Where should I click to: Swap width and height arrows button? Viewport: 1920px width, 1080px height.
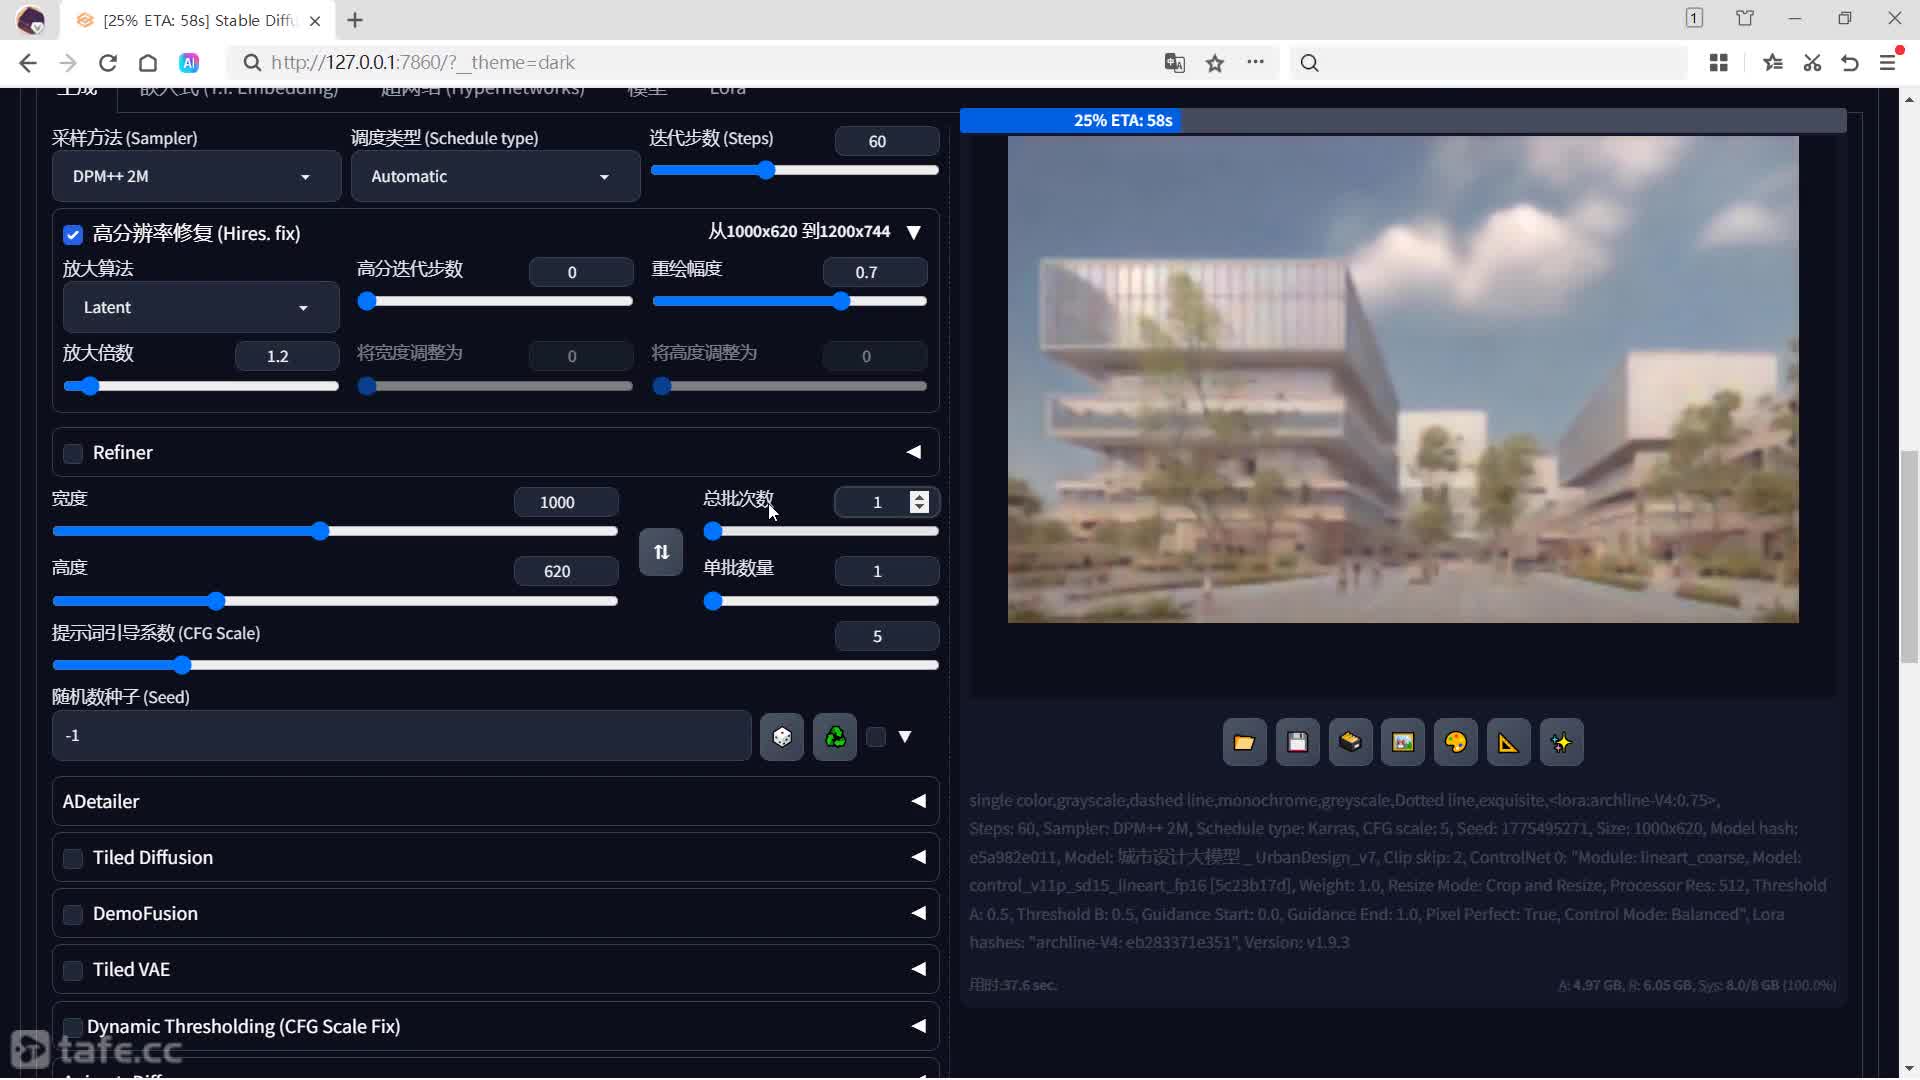pyautogui.click(x=661, y=552)
